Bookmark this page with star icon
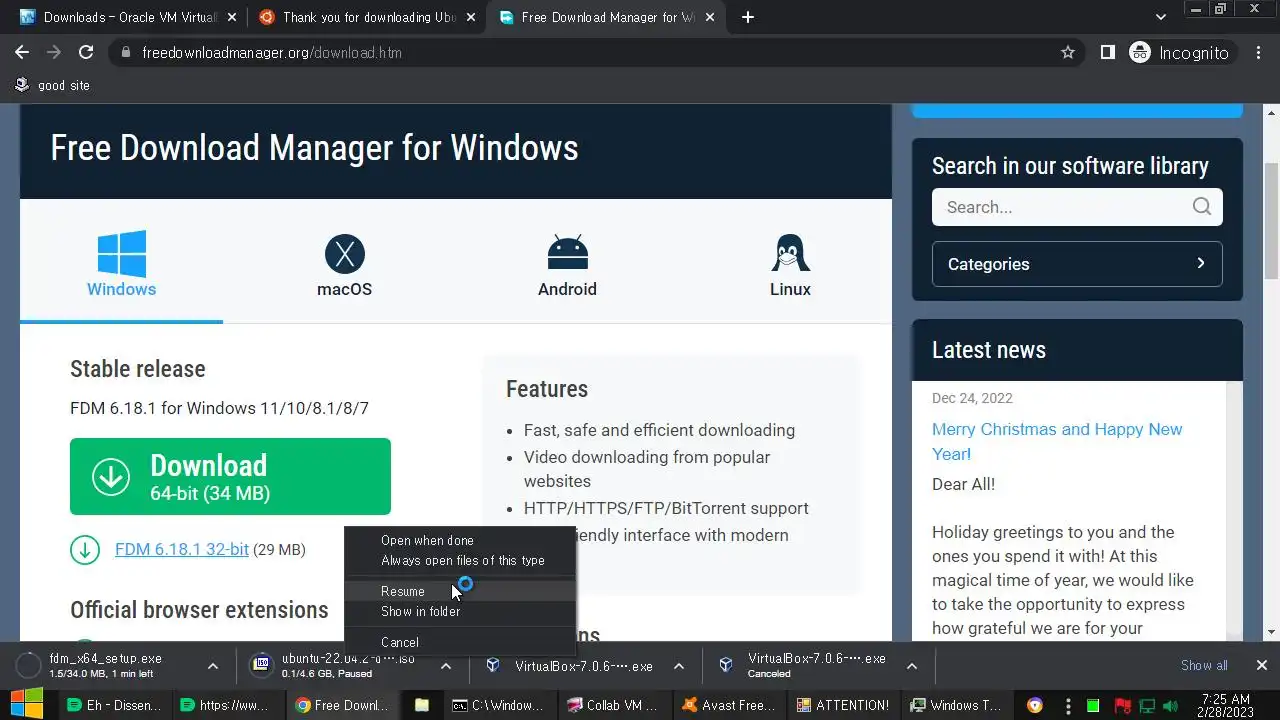 (1068, 52)
